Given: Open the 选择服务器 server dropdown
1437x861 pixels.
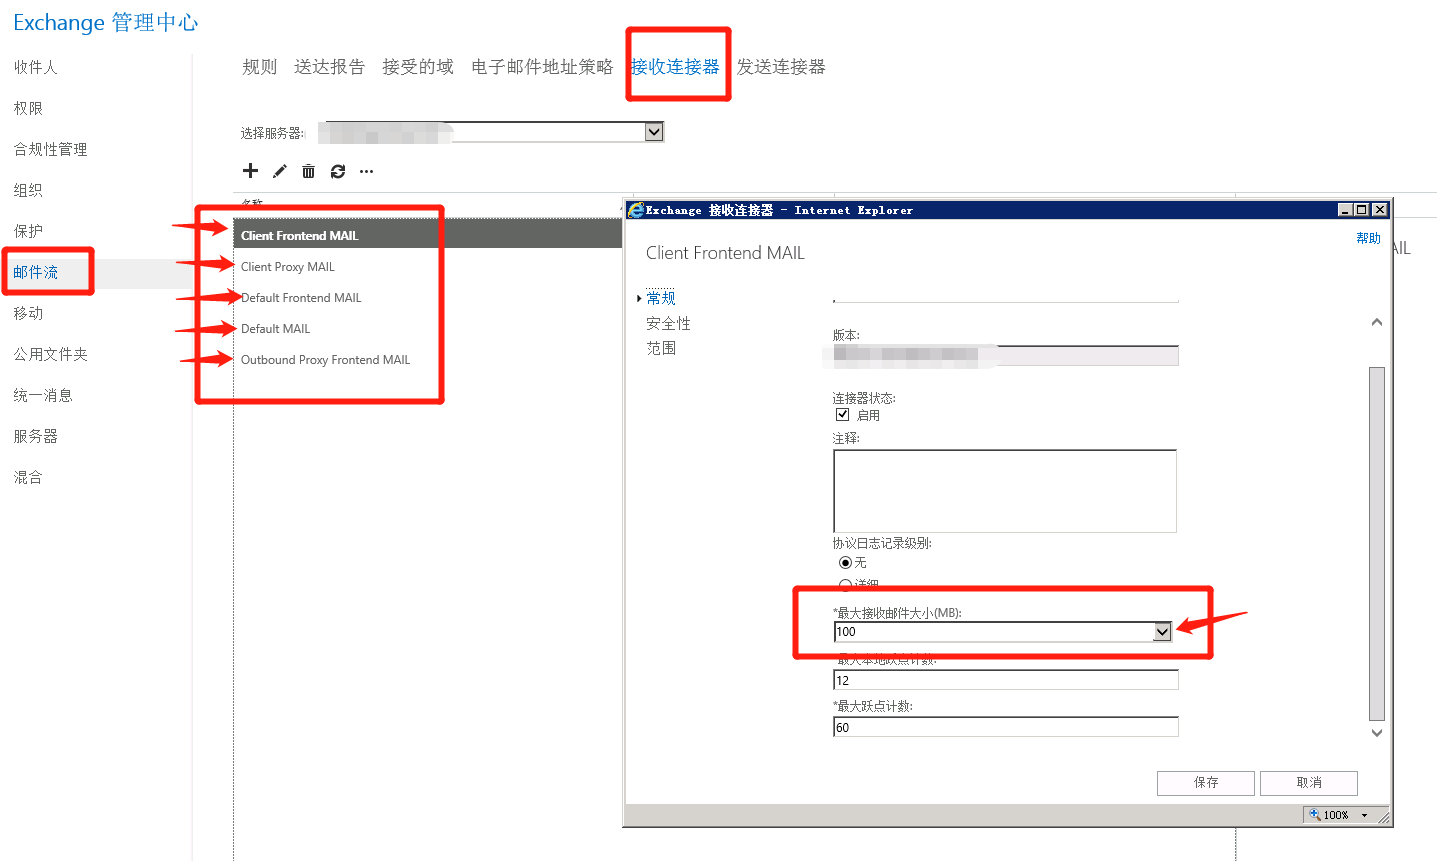Looking at the screenshot, I should point(654,131).
